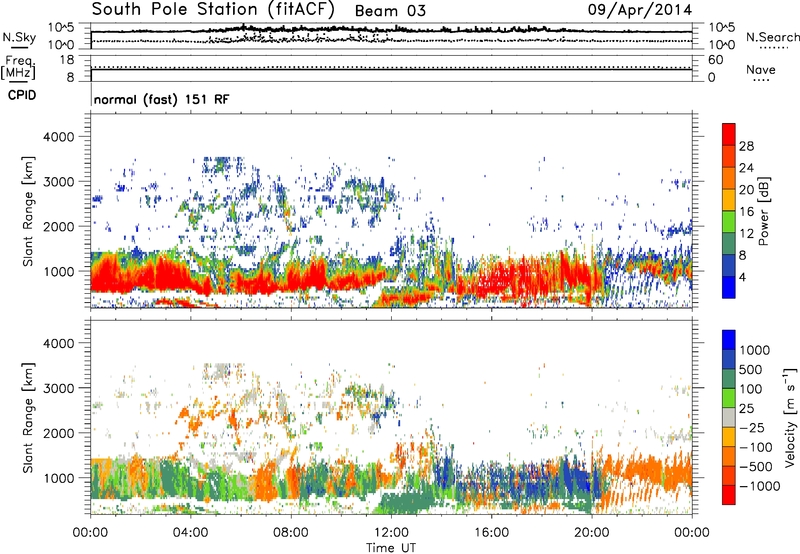Click the 'CPID' label
Viewport: 800px width, 554px height.
[22, 95]
